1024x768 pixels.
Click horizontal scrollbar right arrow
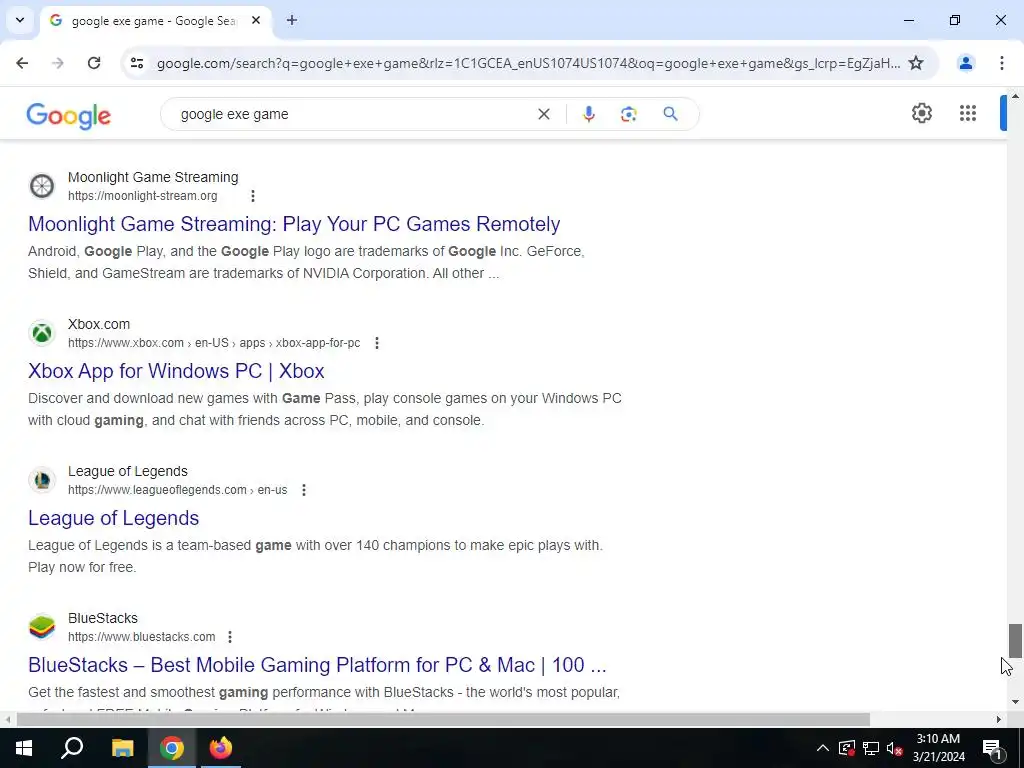[998, 720]
